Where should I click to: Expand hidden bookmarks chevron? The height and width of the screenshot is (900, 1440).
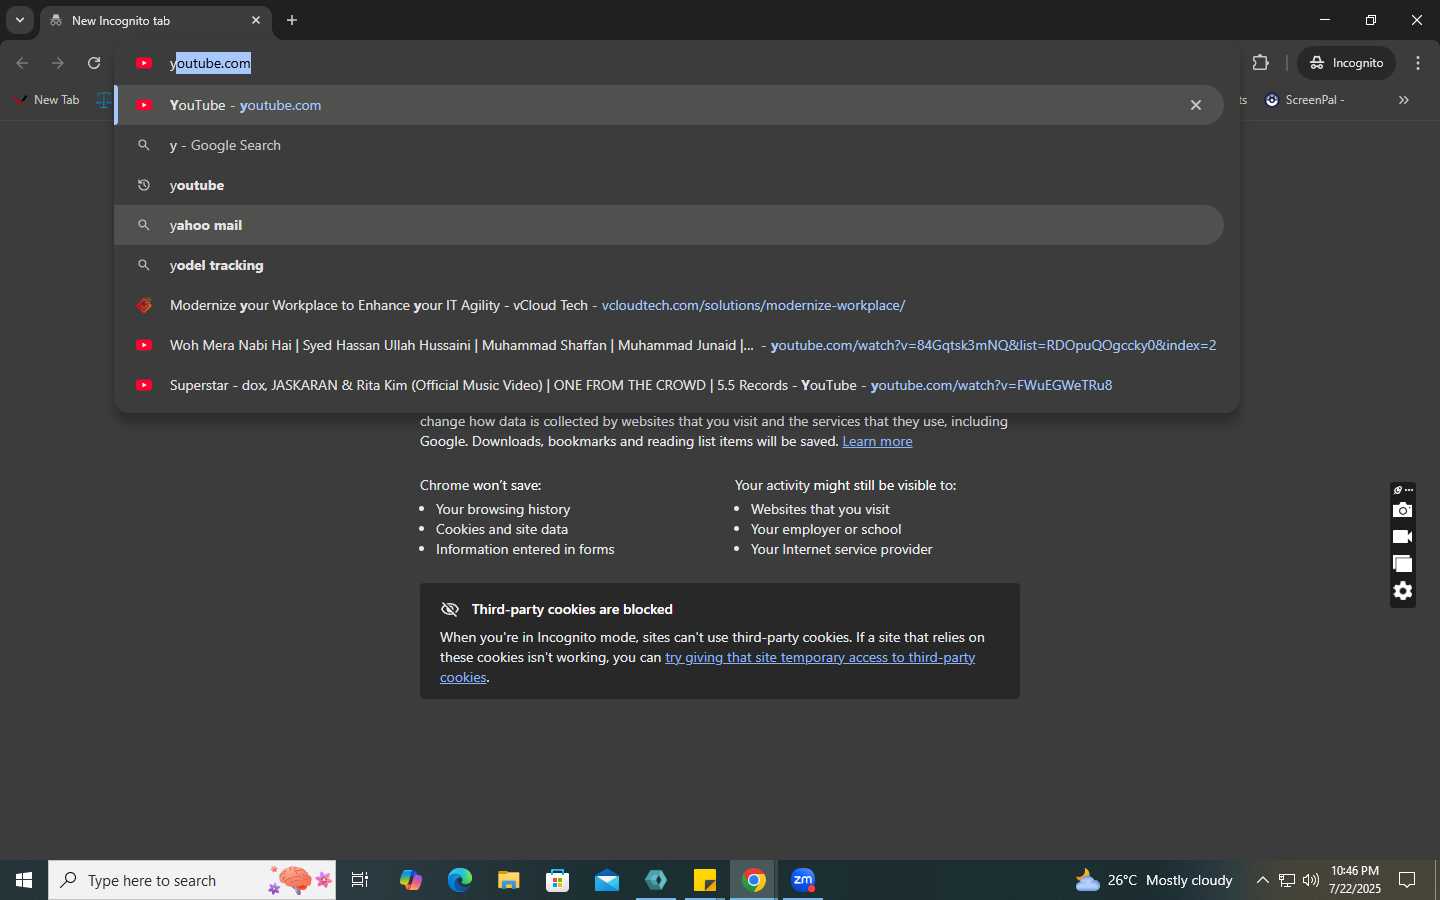[1404, 100]
